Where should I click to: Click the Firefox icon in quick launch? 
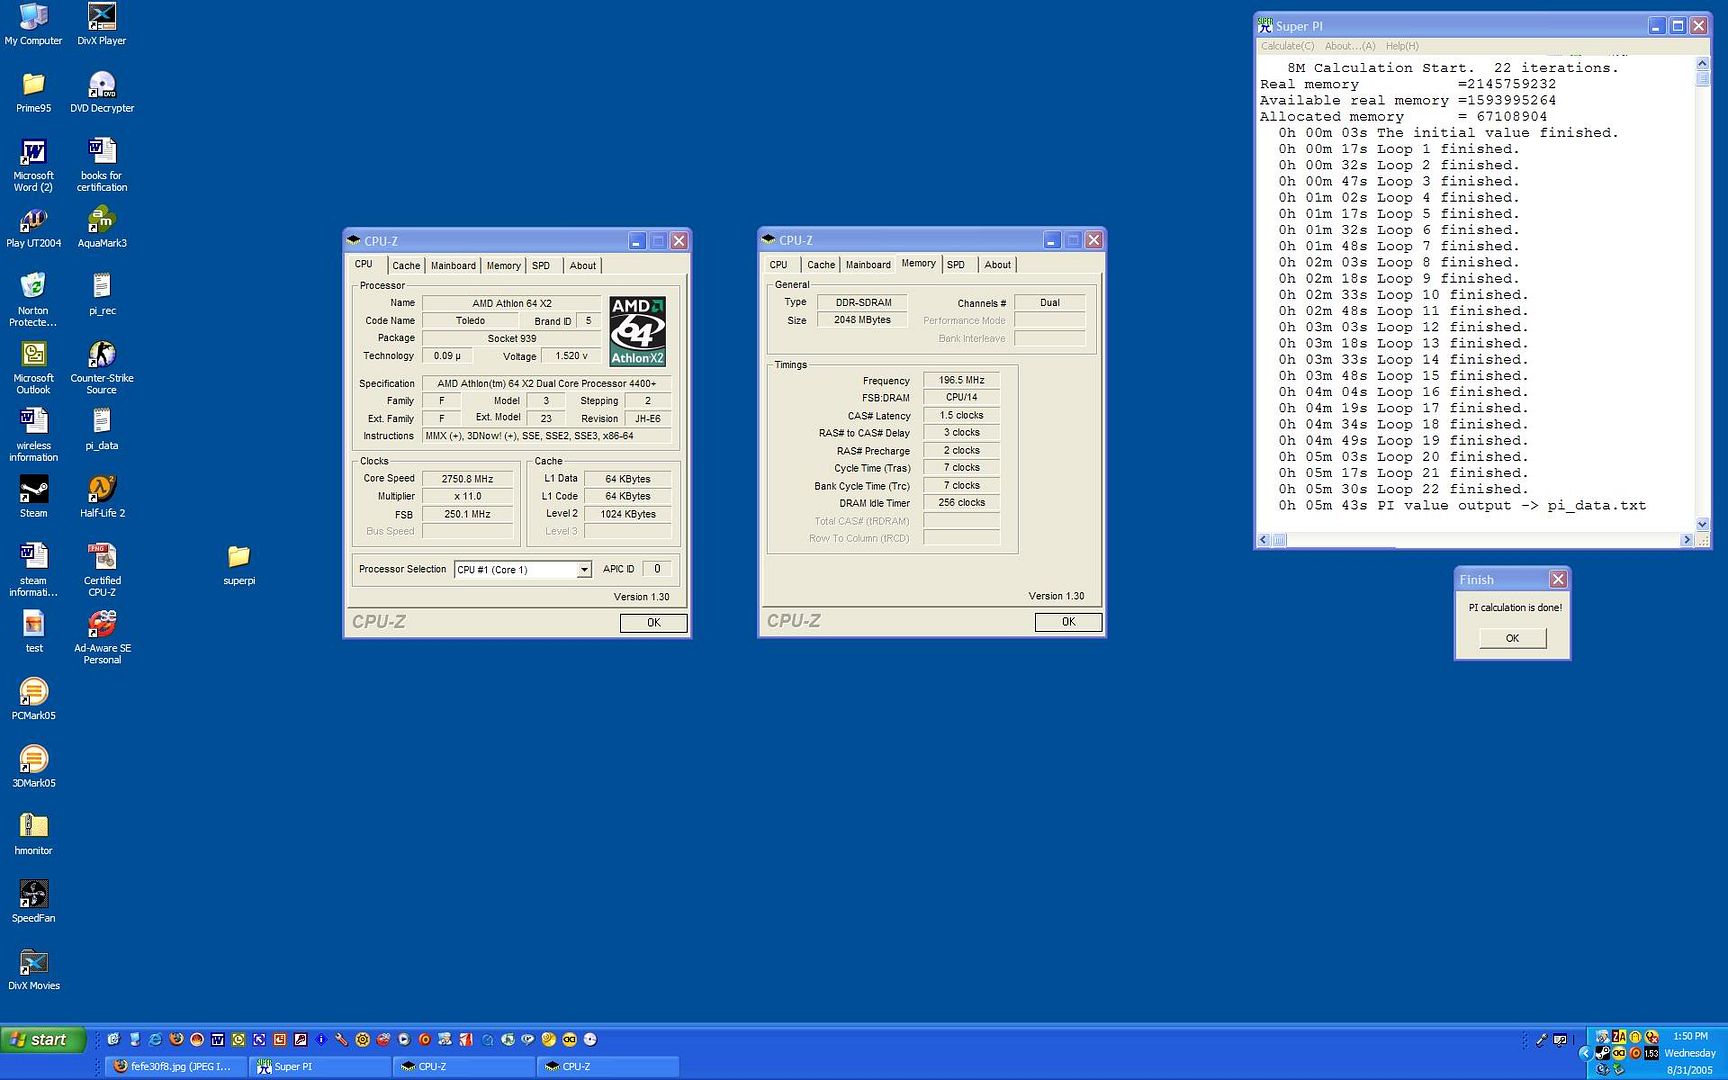click(176, 1039)
